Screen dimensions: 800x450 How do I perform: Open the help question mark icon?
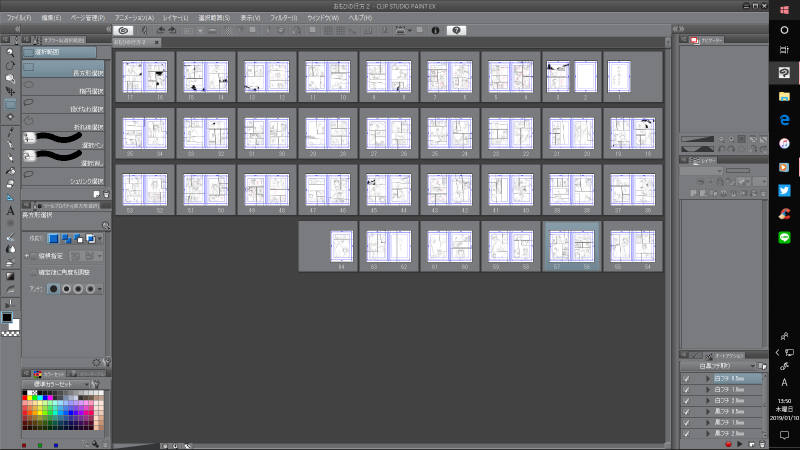456,31
